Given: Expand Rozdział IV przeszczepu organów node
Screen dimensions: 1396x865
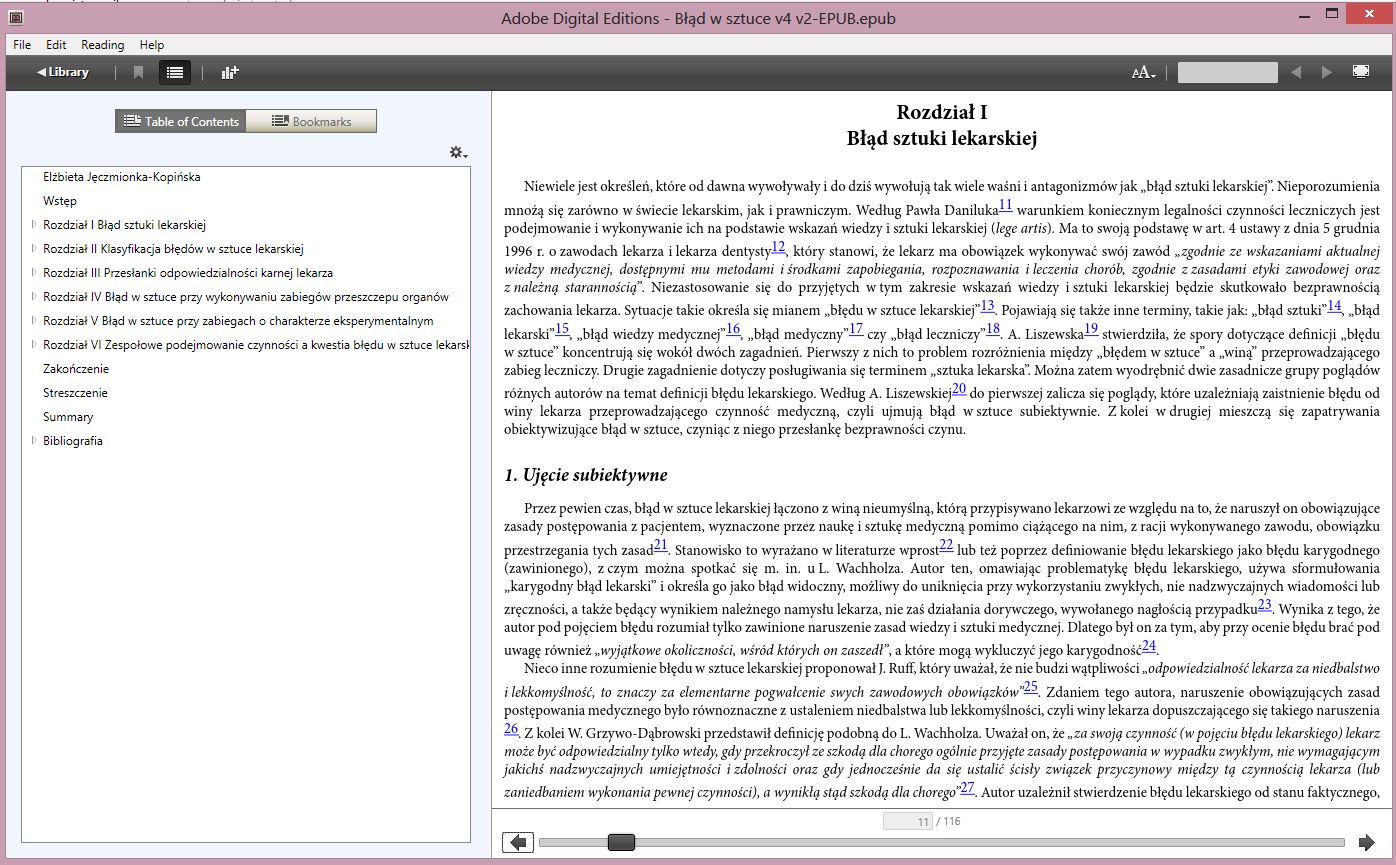Looking at the screenshot, I should click(x=34, y=297).
